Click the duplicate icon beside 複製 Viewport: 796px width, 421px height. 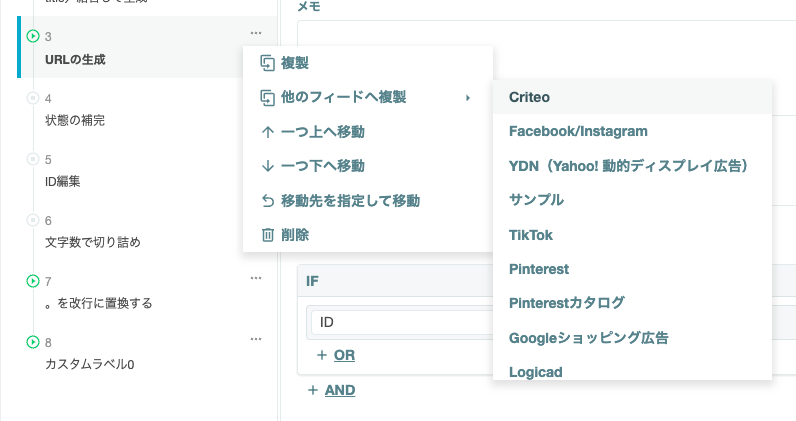pos(268,63)
